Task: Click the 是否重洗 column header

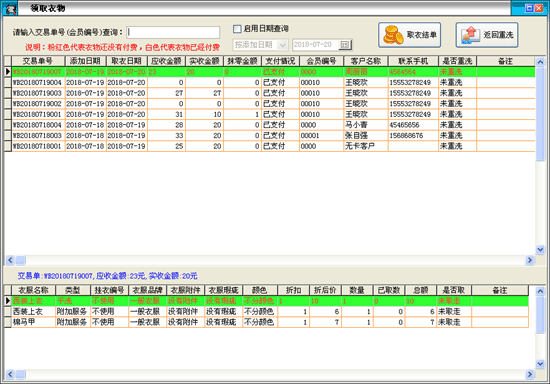Action: [457, 61]
